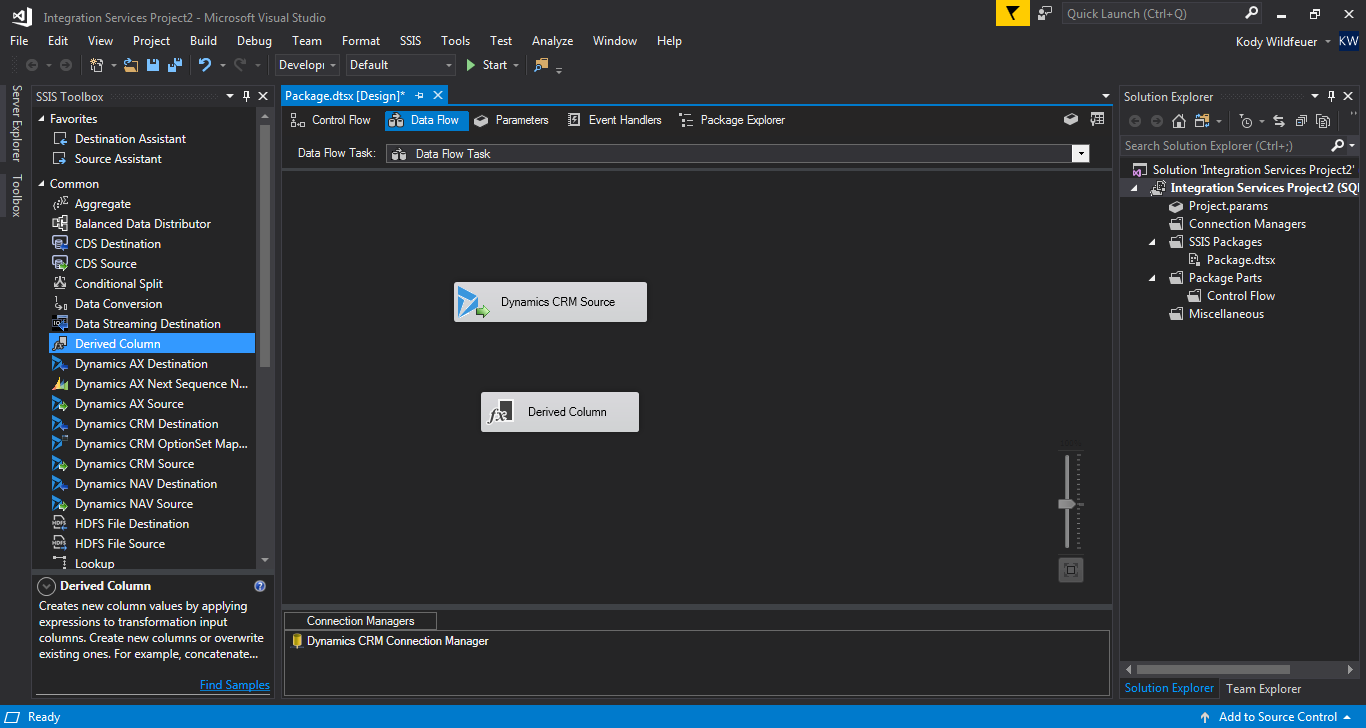Viewport: 1366px width, 728px height.
Task: Click the Send Feedback person icon
Action: (1045, 14)
